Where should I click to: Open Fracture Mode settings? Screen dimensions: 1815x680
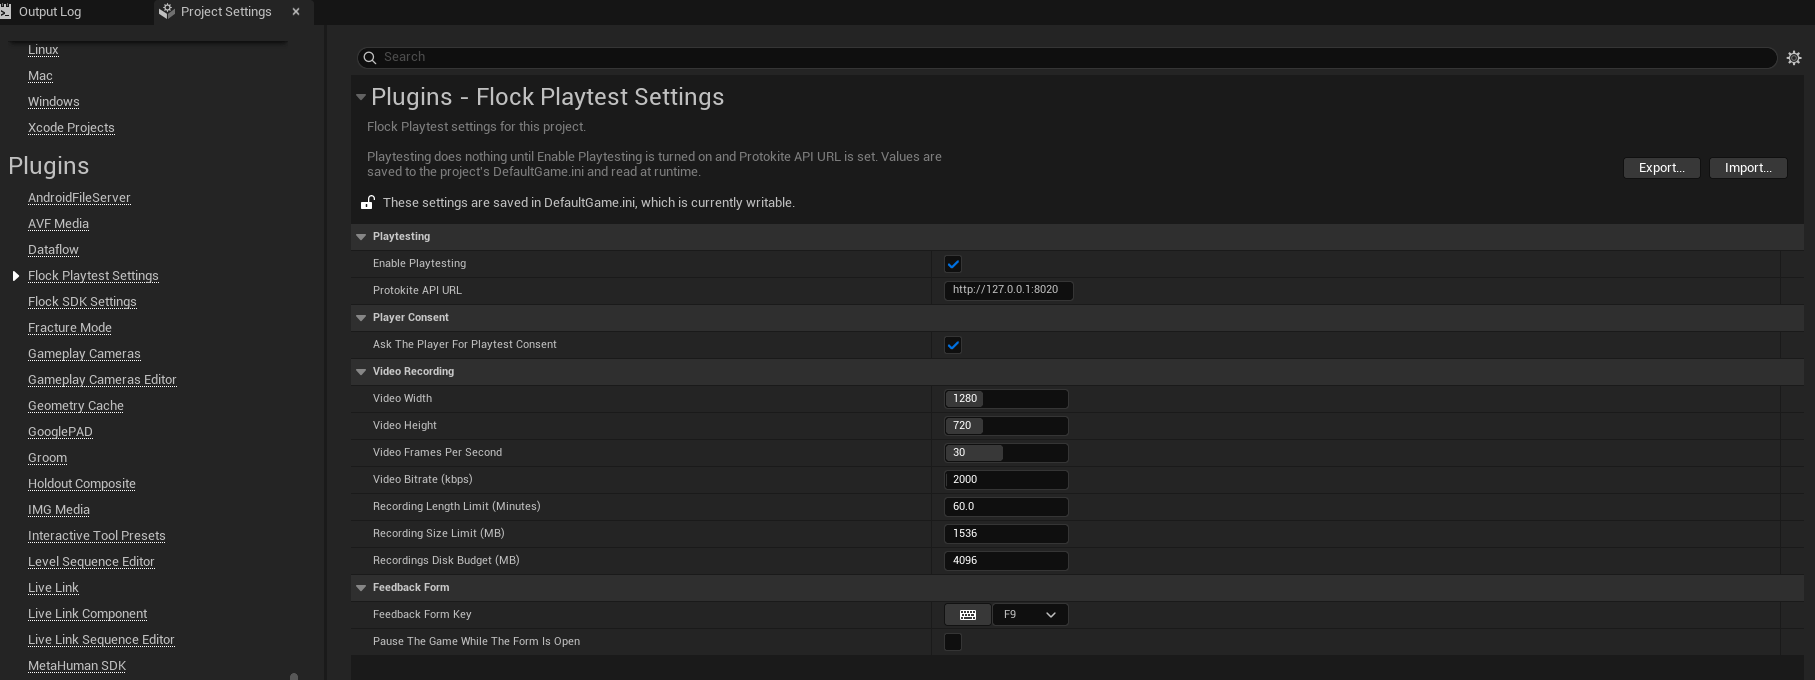pos(70,328)
